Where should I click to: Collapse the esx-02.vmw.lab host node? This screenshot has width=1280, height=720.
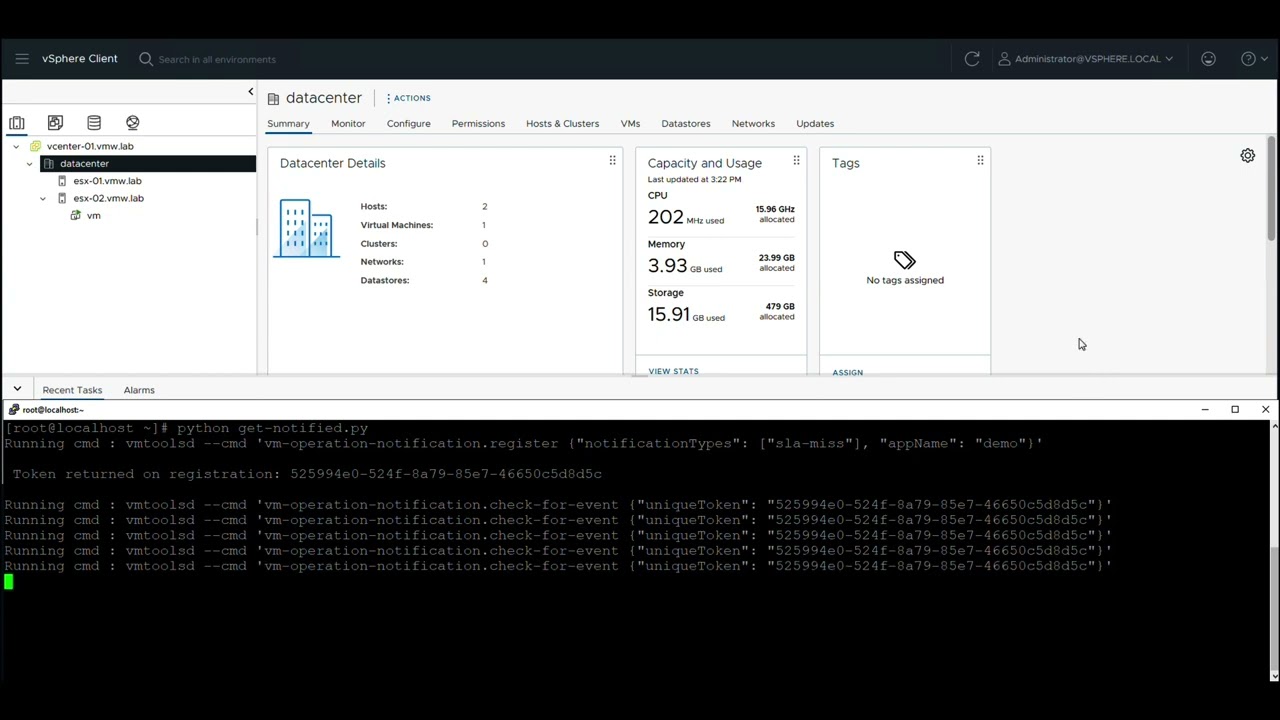(43, 199)
